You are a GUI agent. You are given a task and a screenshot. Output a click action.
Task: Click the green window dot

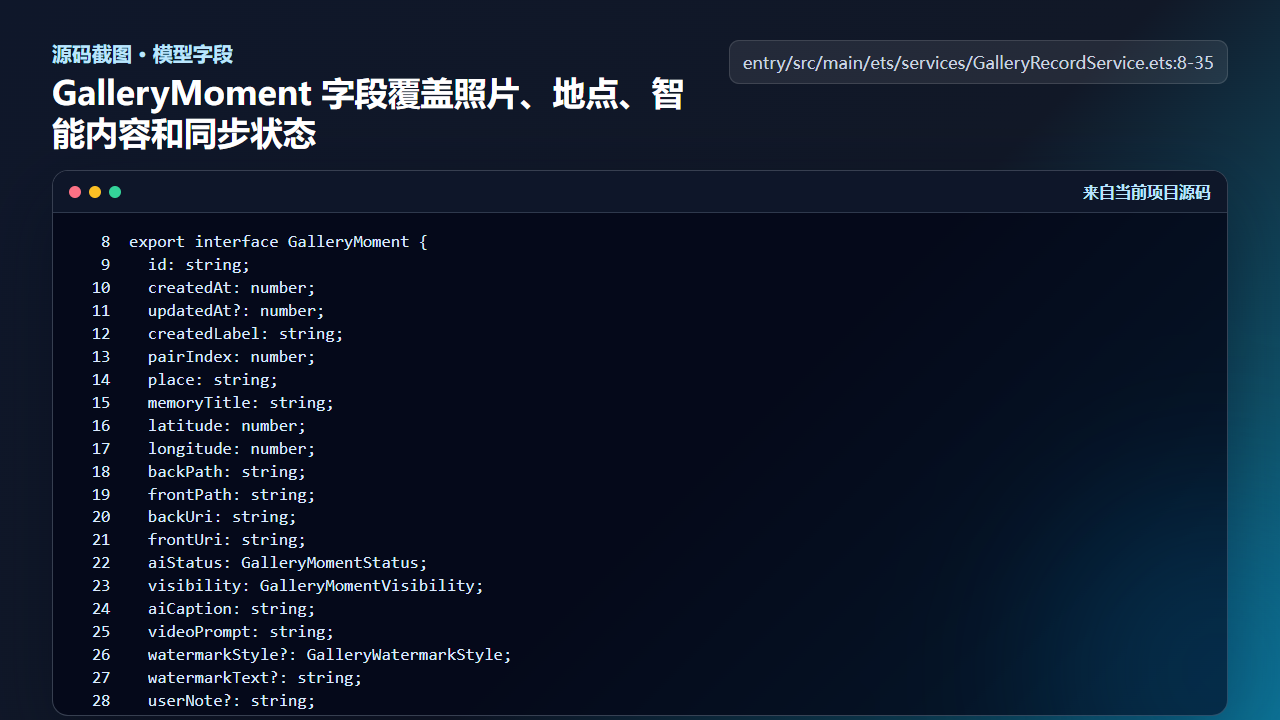(x=115, y=192)
